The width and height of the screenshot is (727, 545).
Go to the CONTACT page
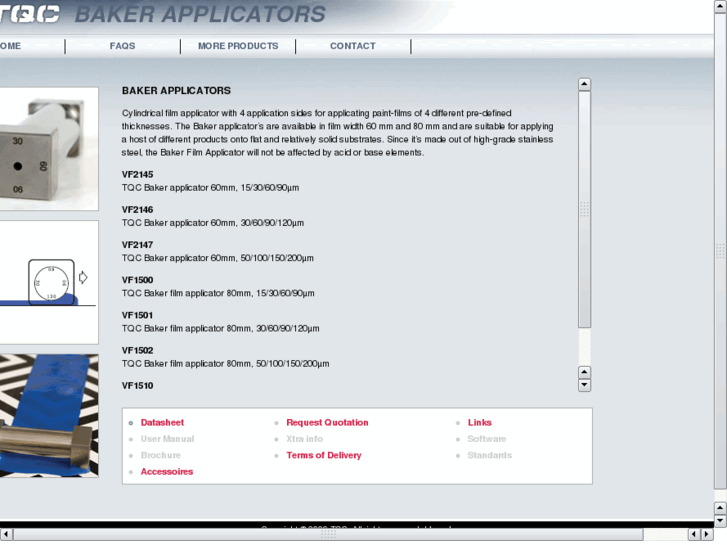pos(352,46)
